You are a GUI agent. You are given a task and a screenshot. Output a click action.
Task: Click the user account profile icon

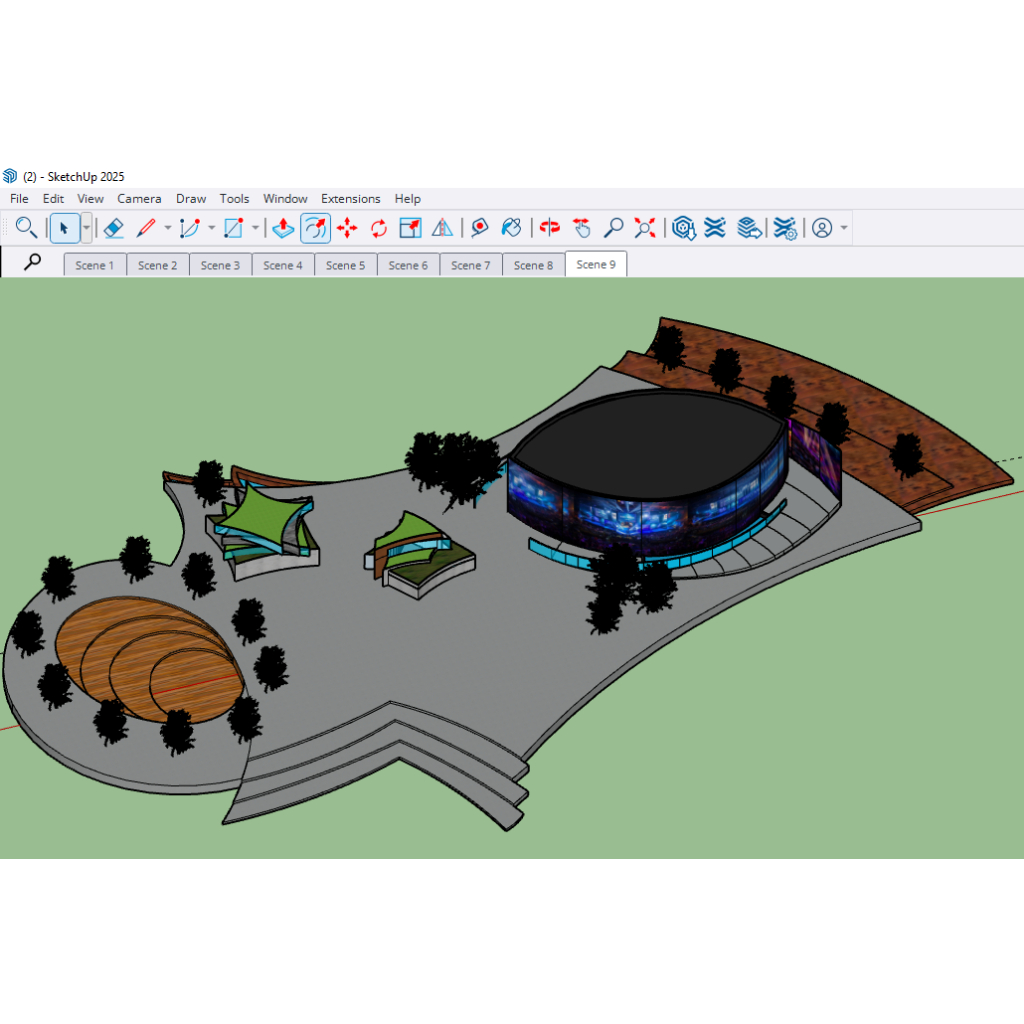(x=822, y=228)
